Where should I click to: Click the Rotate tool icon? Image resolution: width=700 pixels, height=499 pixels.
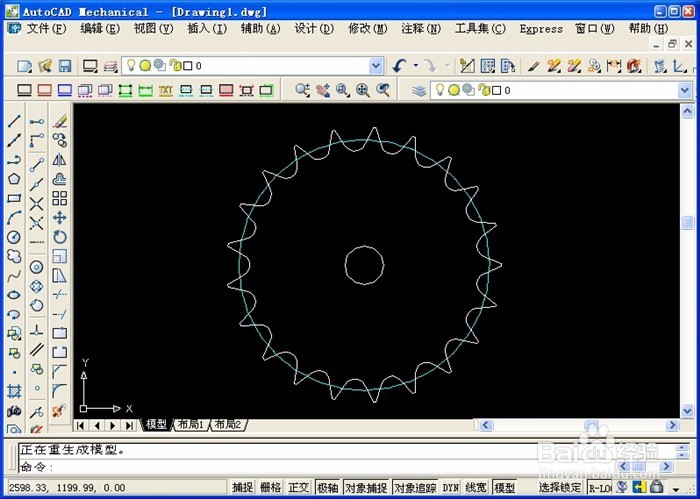click(59, 237)
